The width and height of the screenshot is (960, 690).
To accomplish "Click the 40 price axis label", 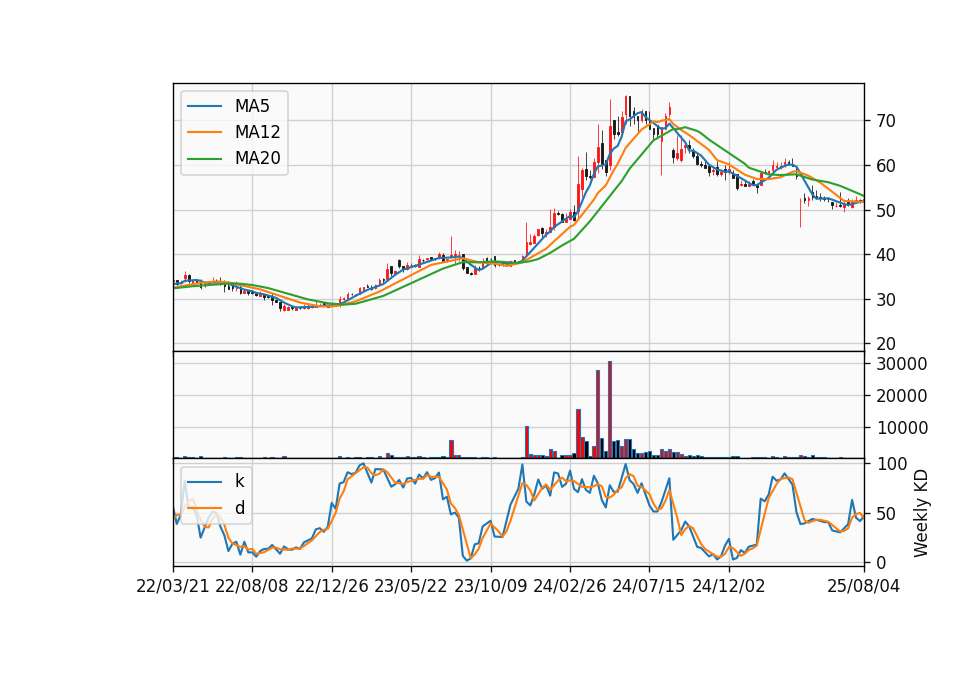I will (x=886, y=255).
